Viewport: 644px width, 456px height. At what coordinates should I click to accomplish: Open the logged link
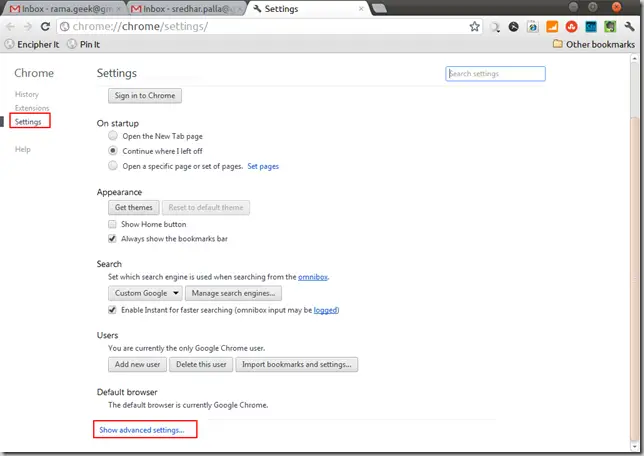click(326, 310)
